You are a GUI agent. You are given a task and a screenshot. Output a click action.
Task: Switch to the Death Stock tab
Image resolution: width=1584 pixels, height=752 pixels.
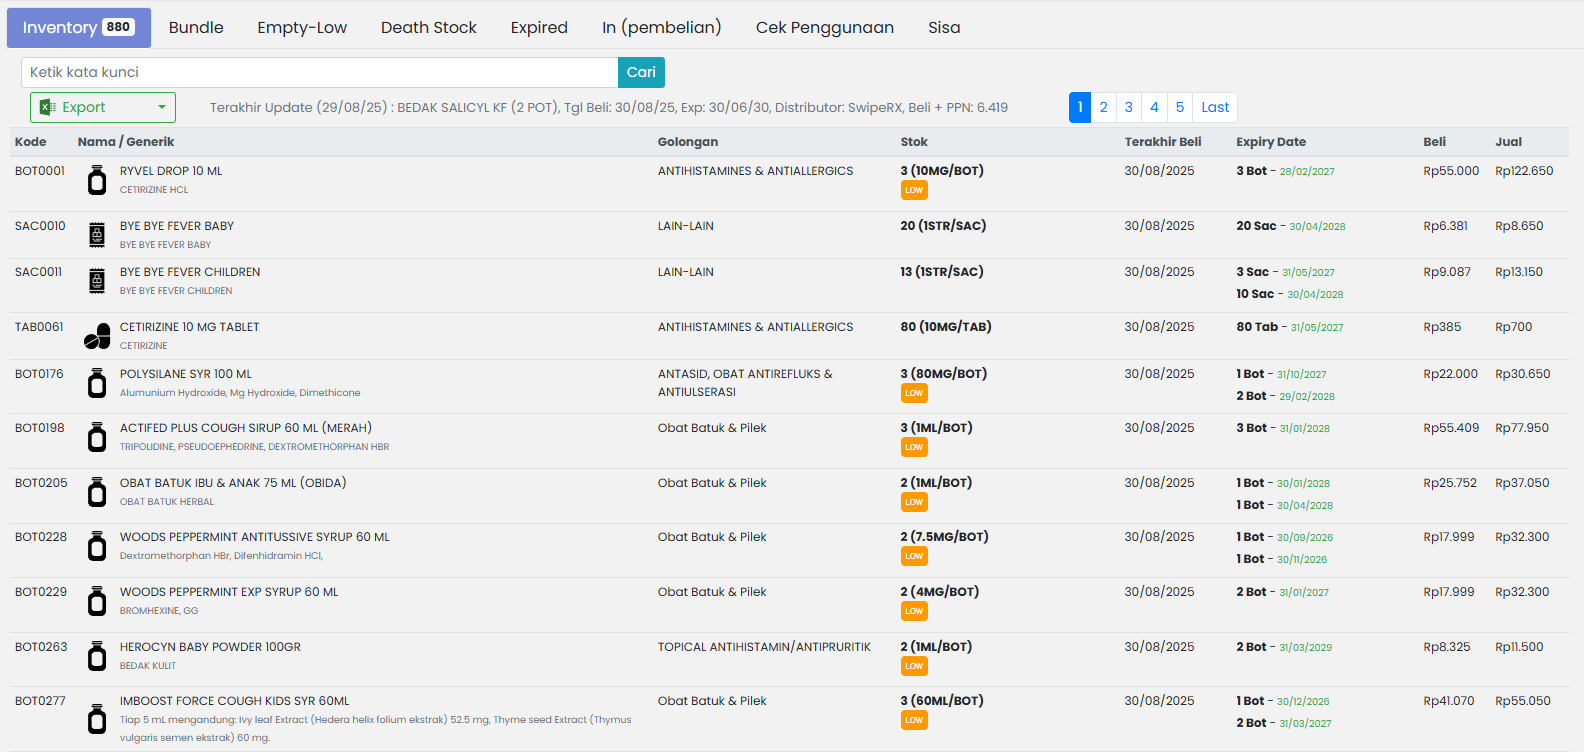(428, 28)
